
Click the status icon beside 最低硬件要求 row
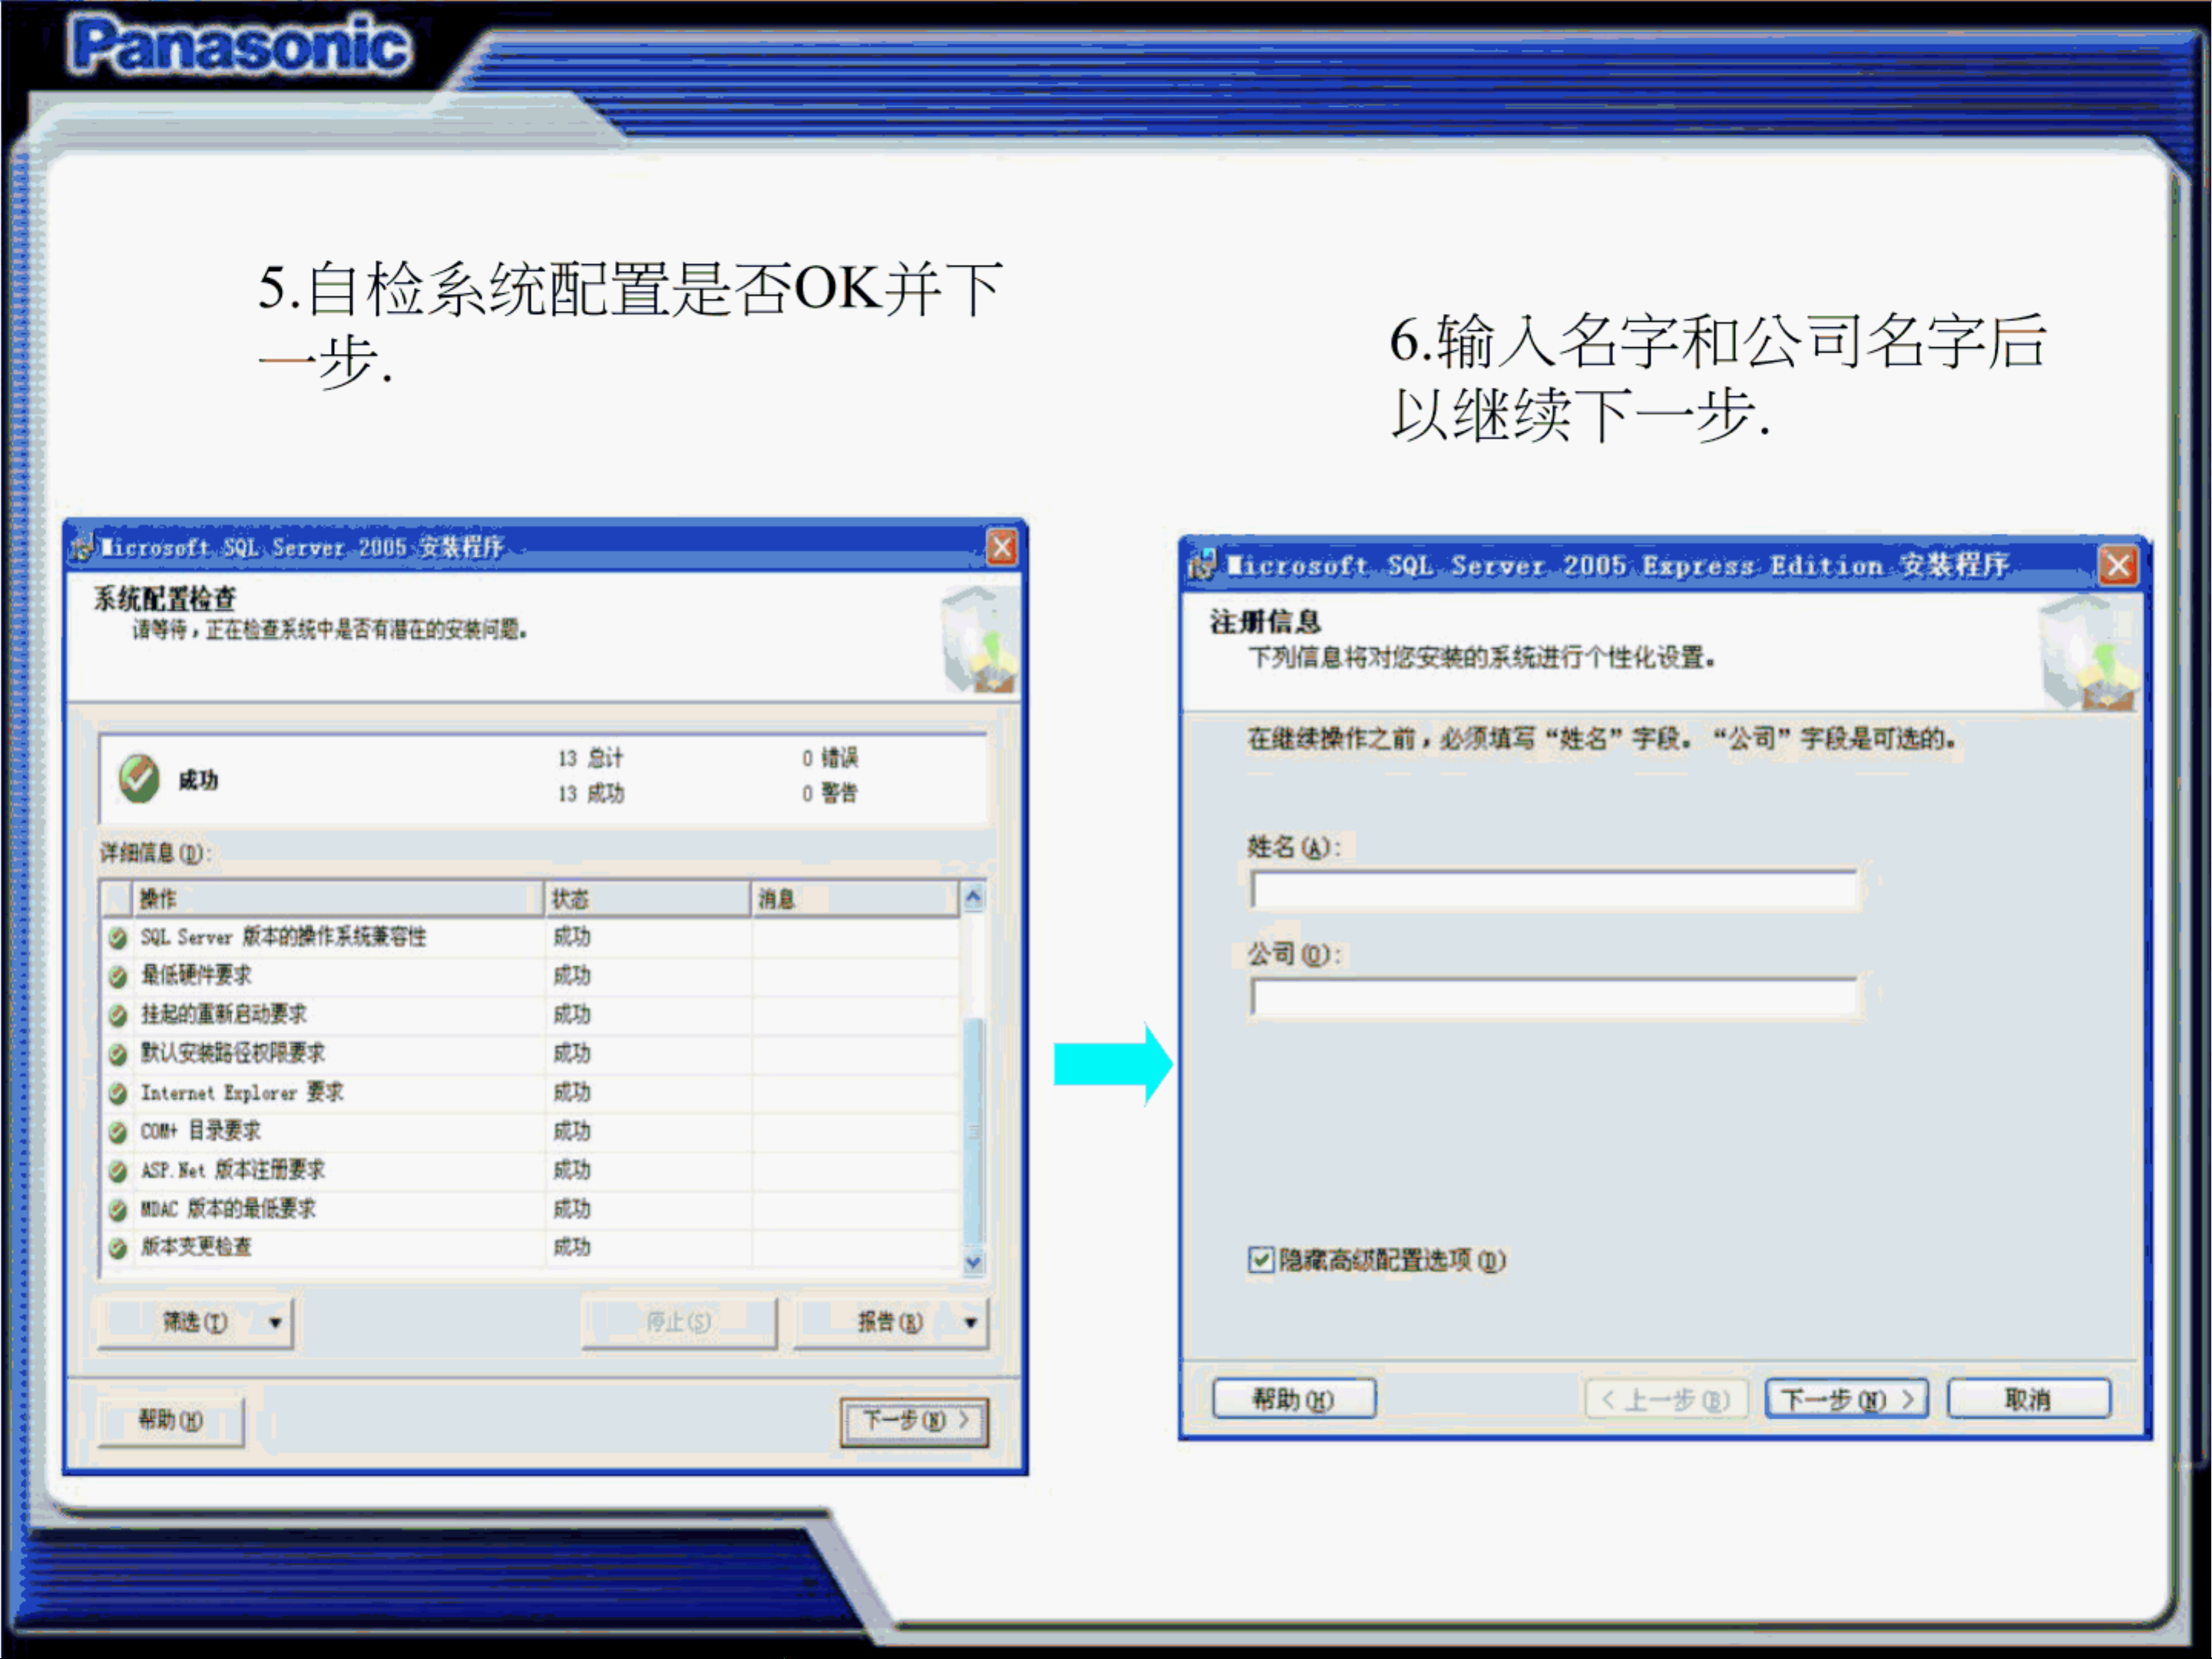point(118,976)
